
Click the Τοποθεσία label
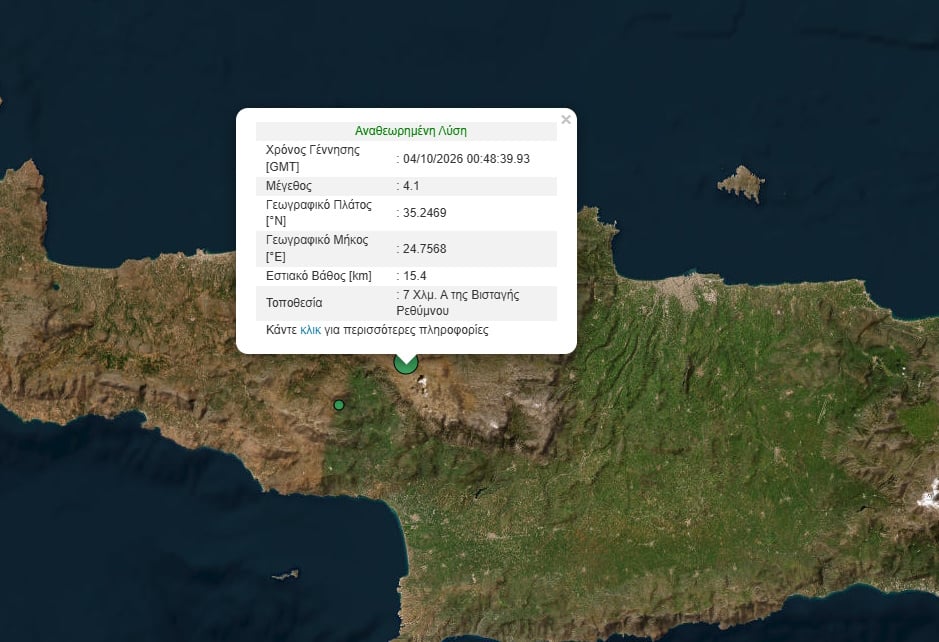[294, 302]
